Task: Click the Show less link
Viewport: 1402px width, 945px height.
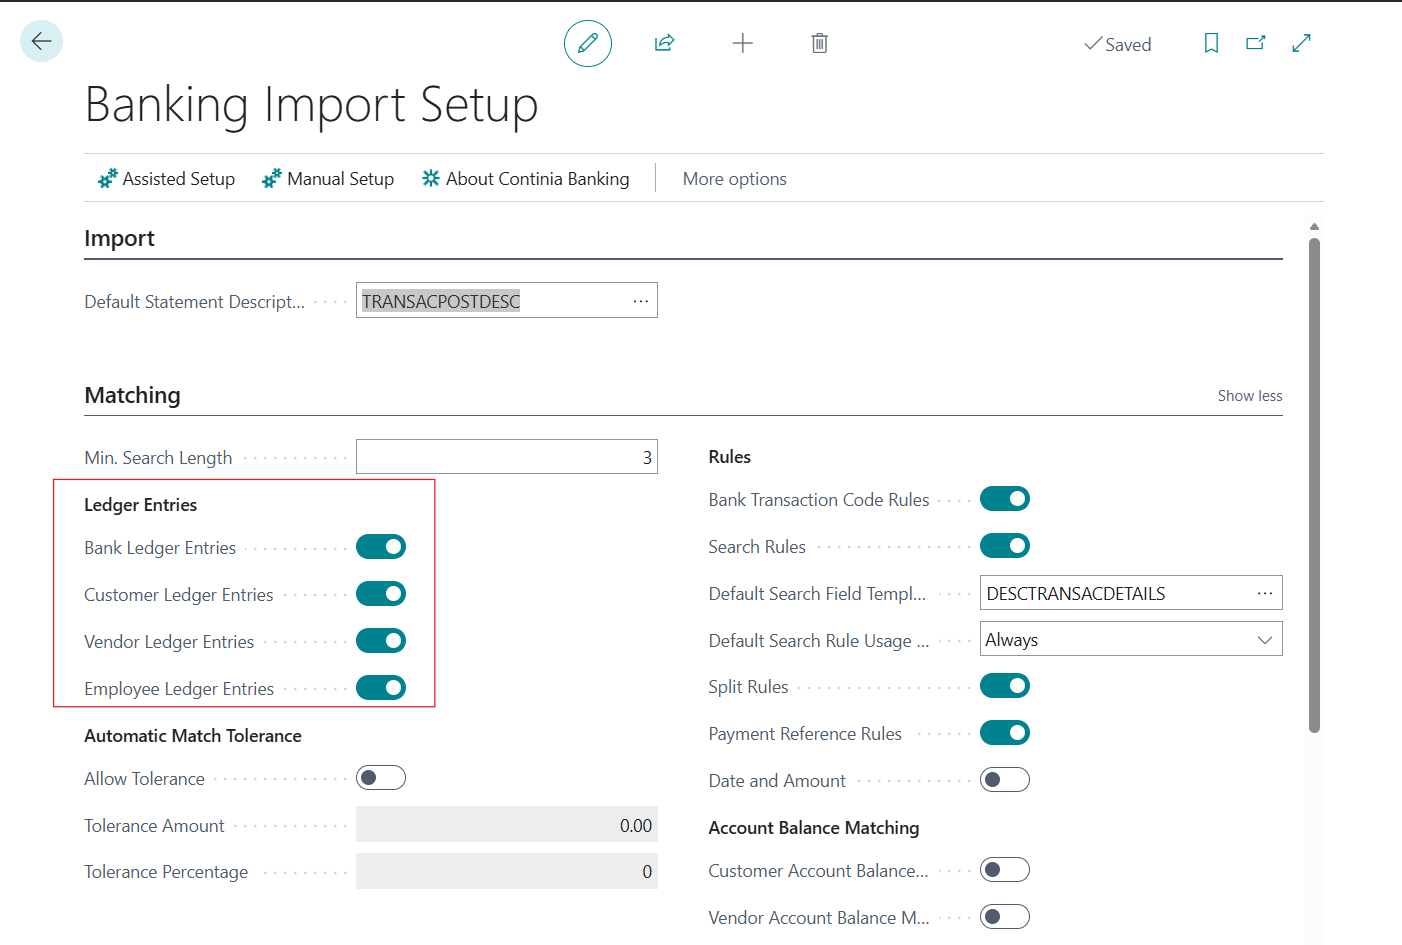Action: [1249, 395]
